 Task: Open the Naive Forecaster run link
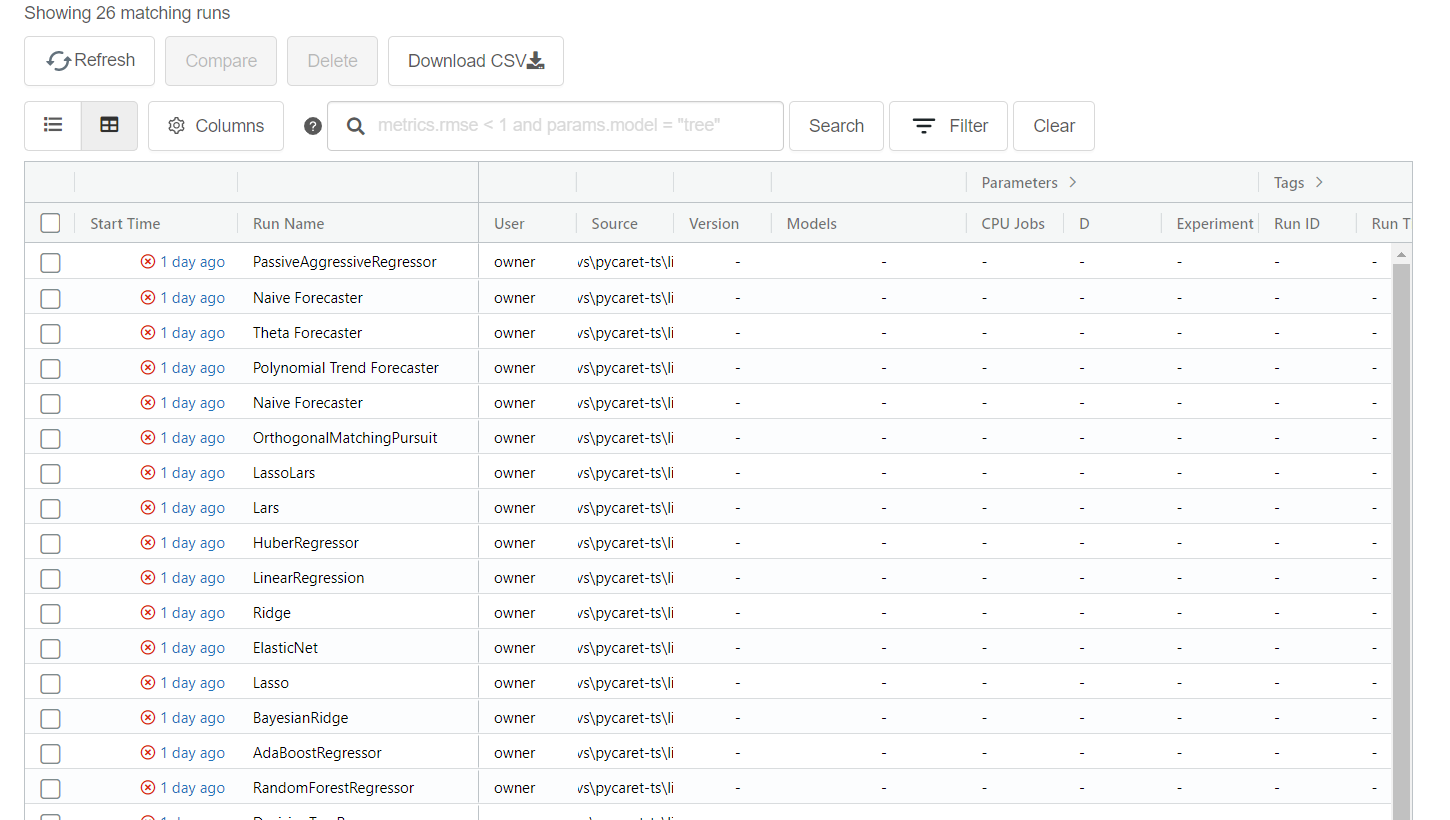(307, 297)
